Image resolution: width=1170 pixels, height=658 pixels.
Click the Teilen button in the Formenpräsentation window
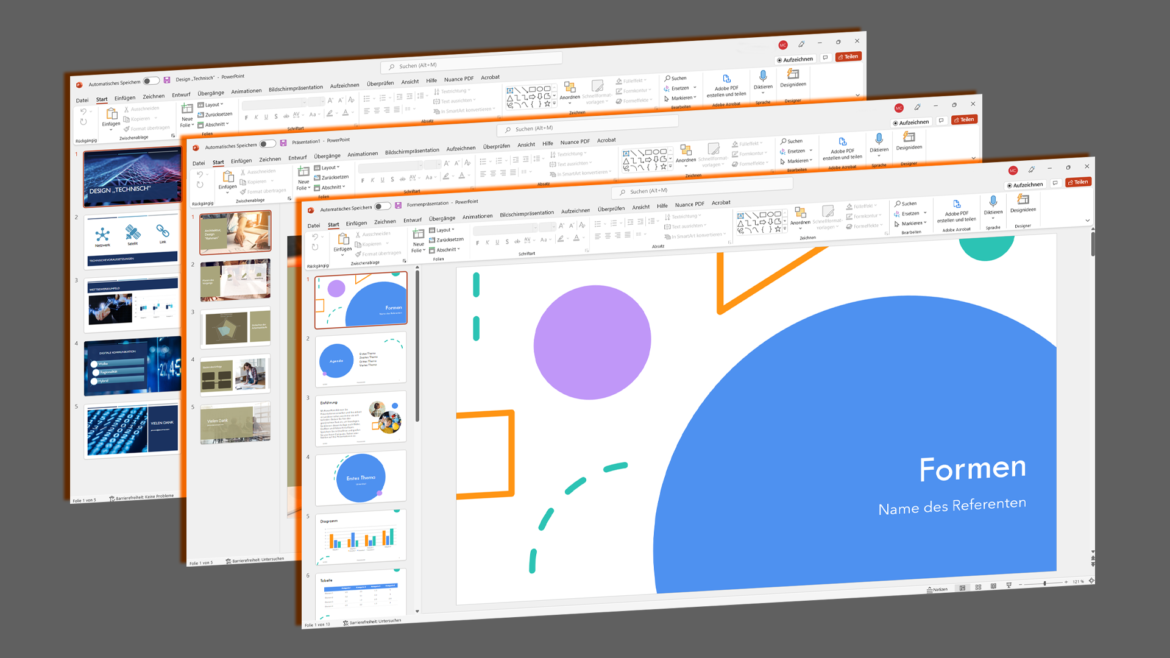coord(1077,182)
